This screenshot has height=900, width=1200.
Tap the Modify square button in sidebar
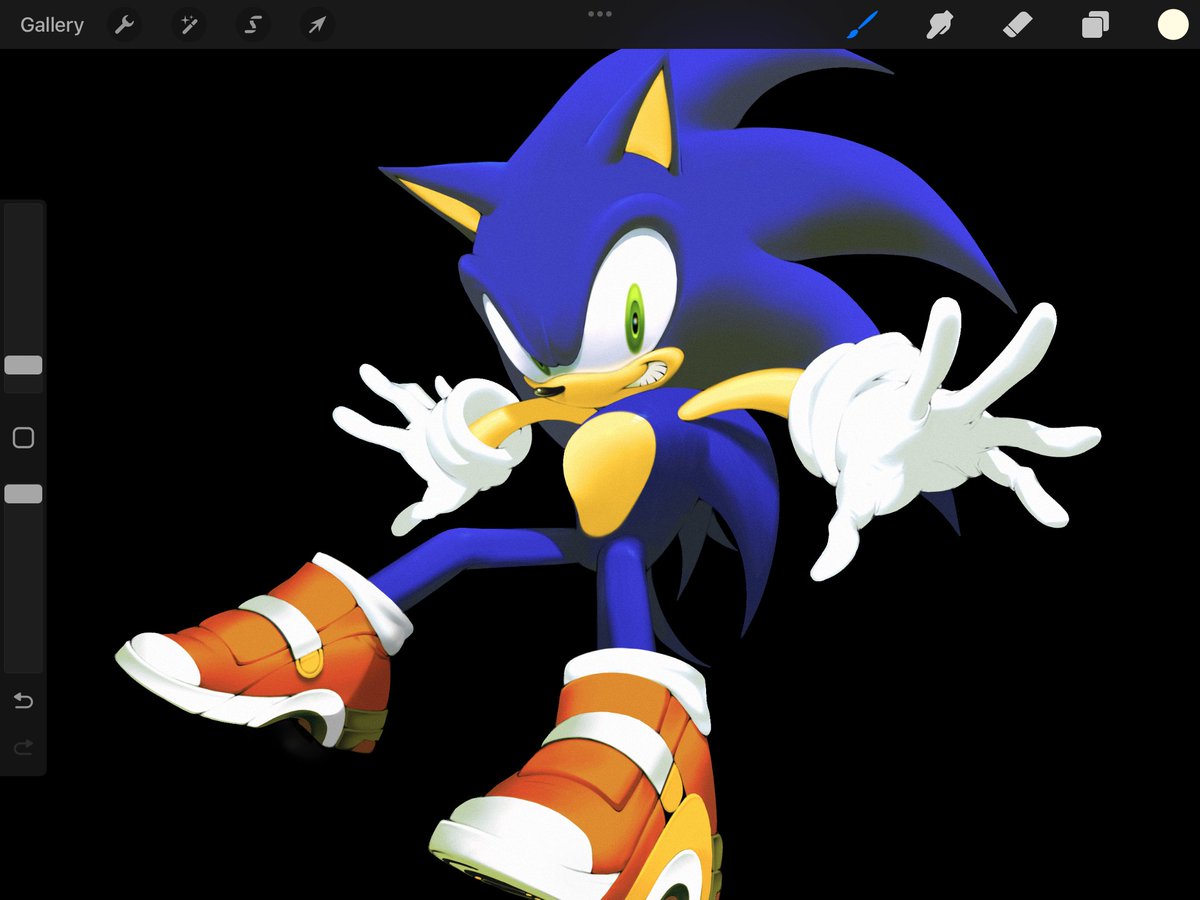pos(23,438)
